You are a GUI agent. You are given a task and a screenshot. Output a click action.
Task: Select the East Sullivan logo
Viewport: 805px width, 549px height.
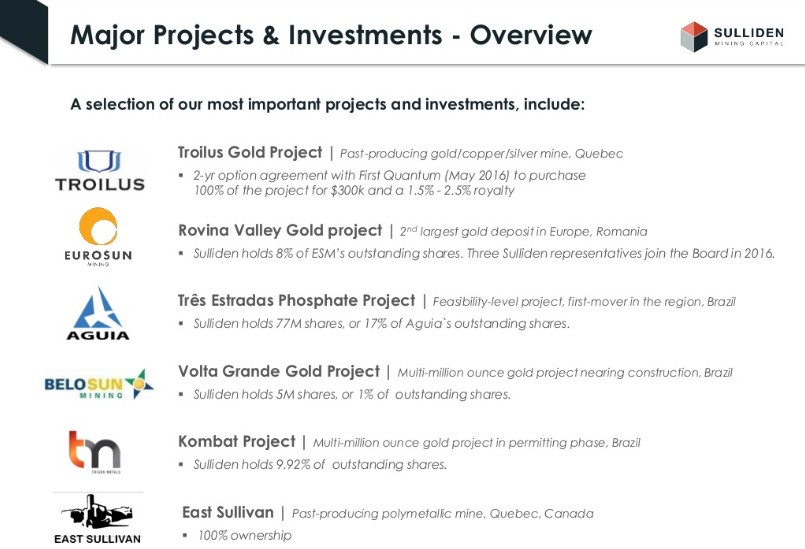(x=97, y=518)
